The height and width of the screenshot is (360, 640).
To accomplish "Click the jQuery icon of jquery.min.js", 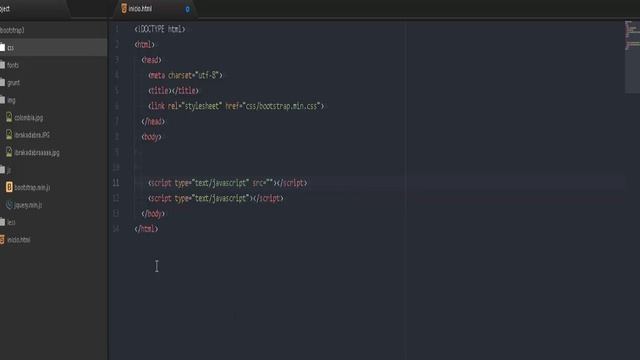I will pos(9,205).
